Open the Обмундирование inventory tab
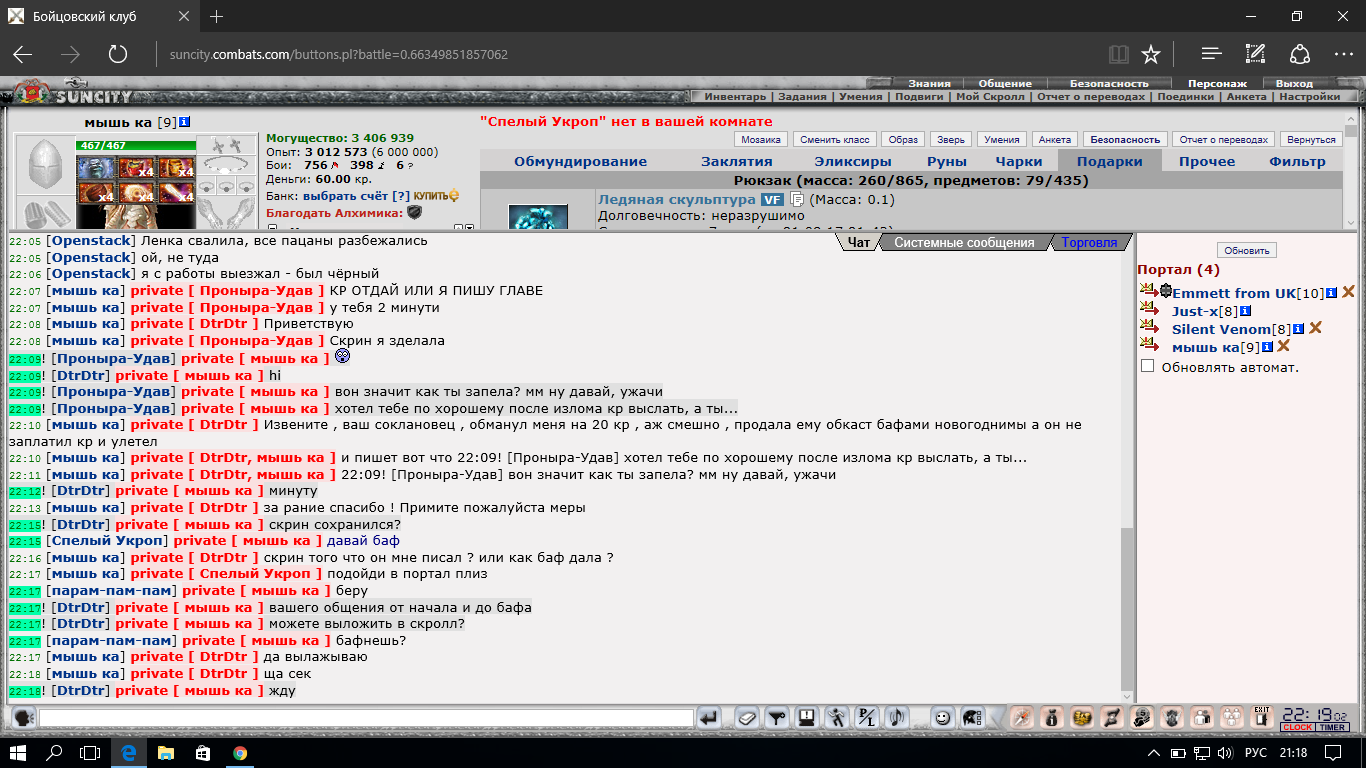Screen dimensions: 1366x768 click(580, 161)
